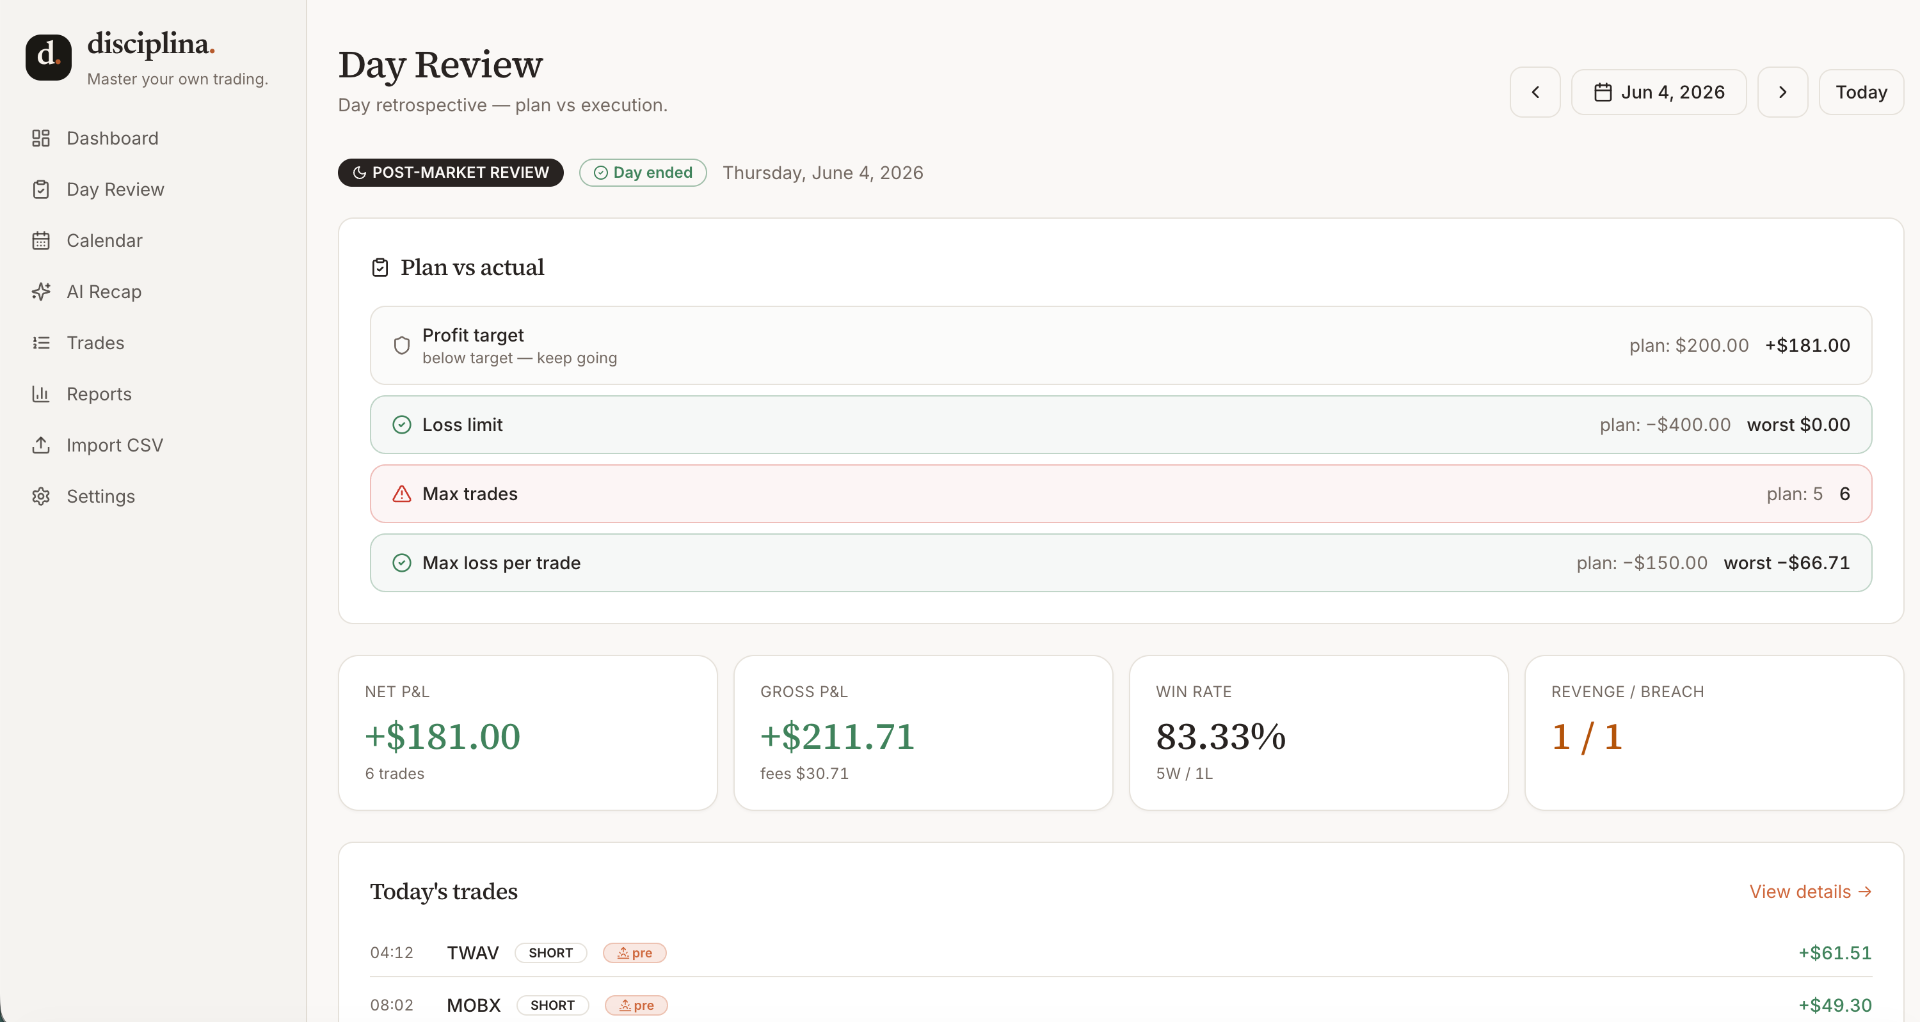Click the 08:02 trade time
Viewport: 1920px width, 1022px height.
(x=392, y=1005)
